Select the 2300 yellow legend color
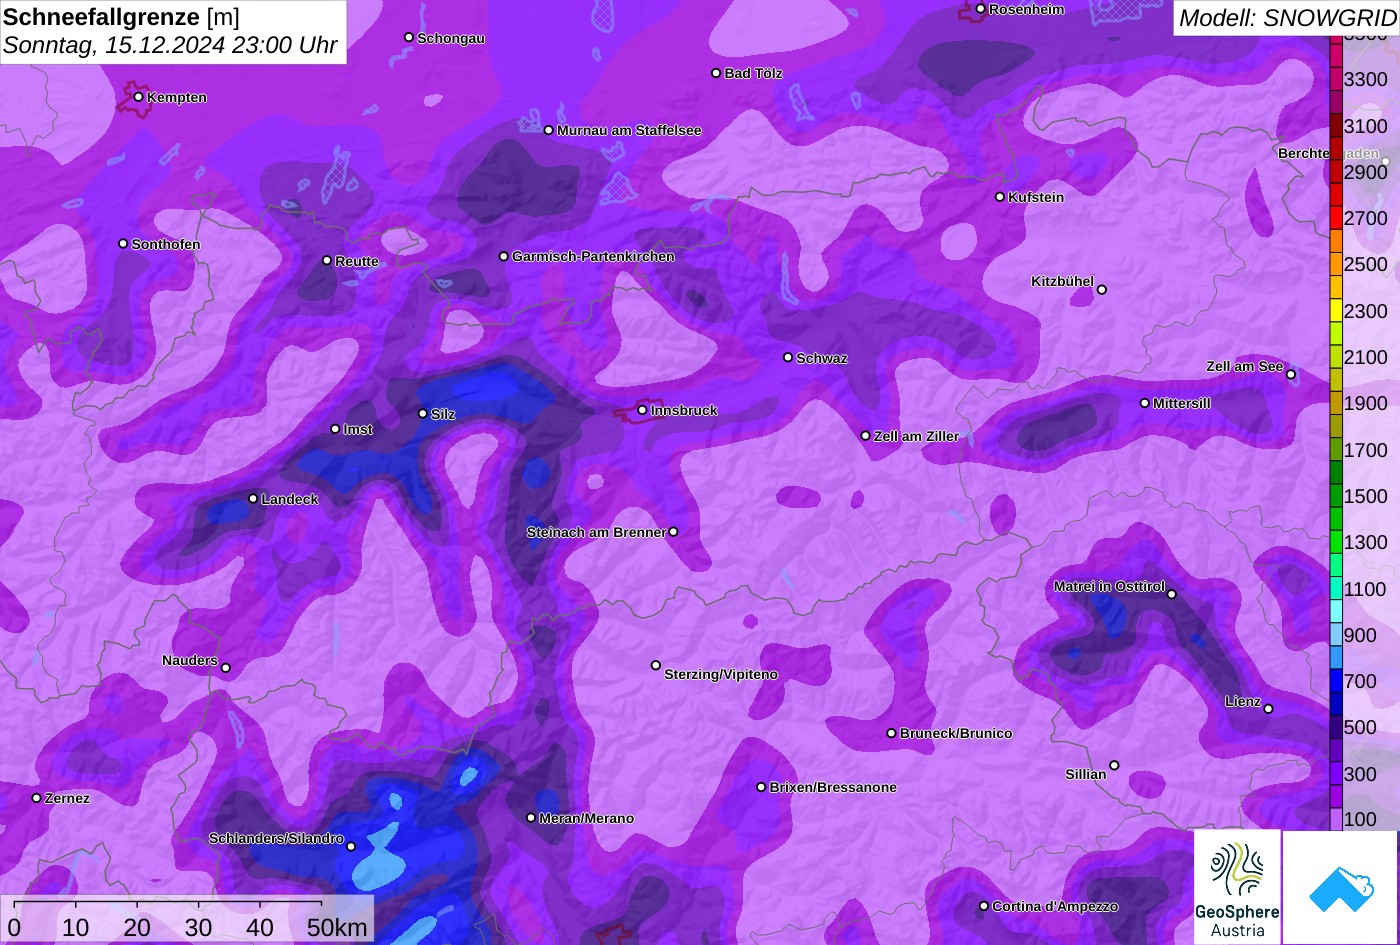 pyautogui.click(x=1336, y=311)
